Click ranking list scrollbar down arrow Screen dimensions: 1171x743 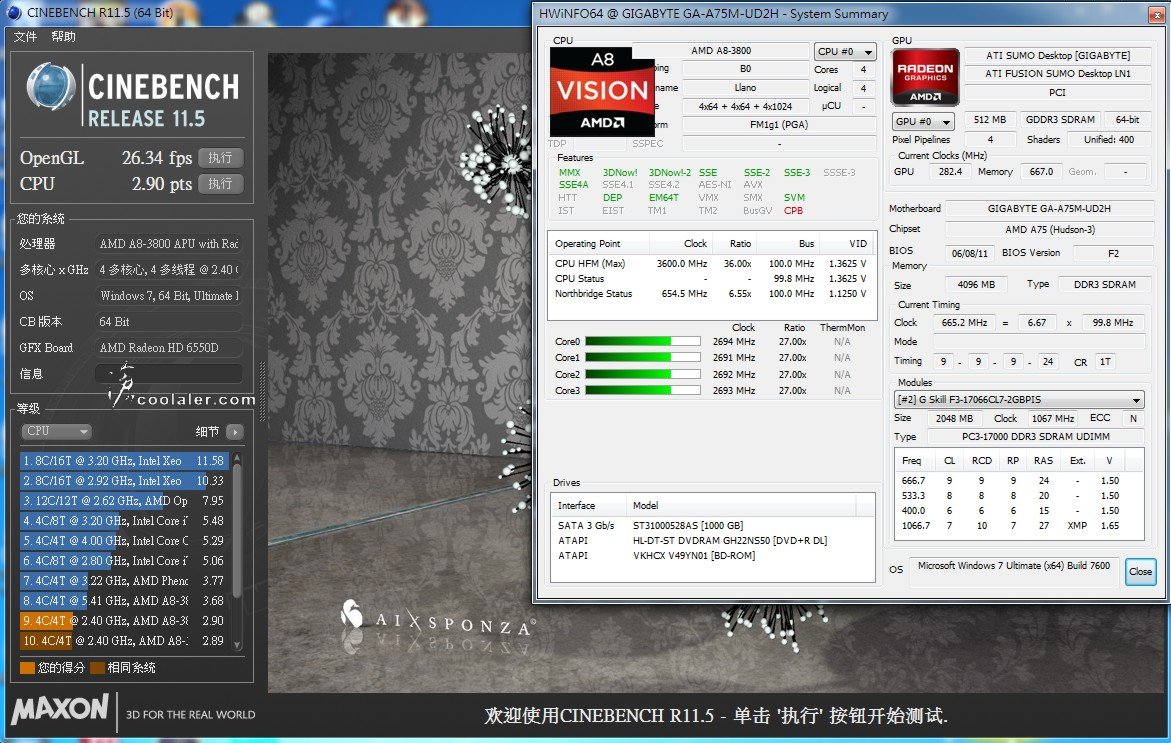click(237, 645)
